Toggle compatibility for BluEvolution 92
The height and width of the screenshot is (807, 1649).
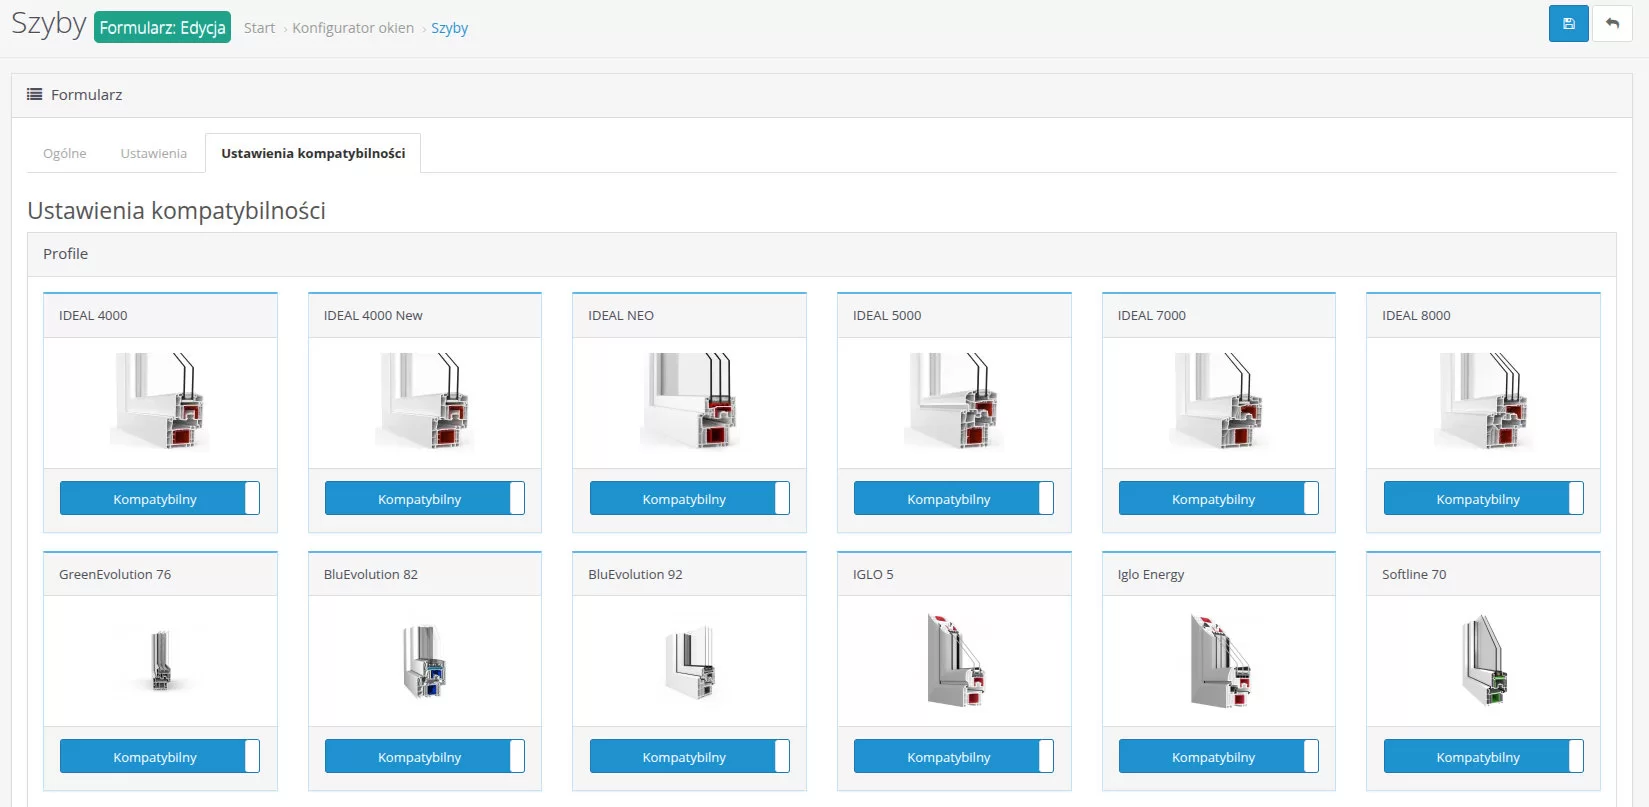(689, 756)
